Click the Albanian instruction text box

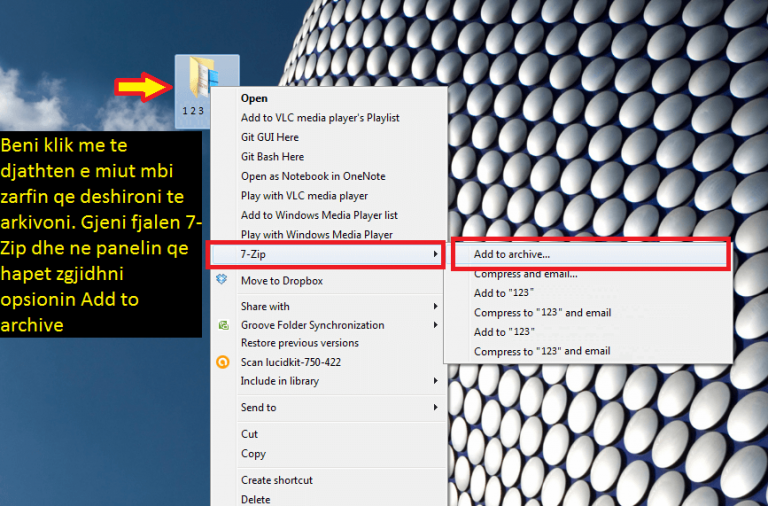(100, 234)
